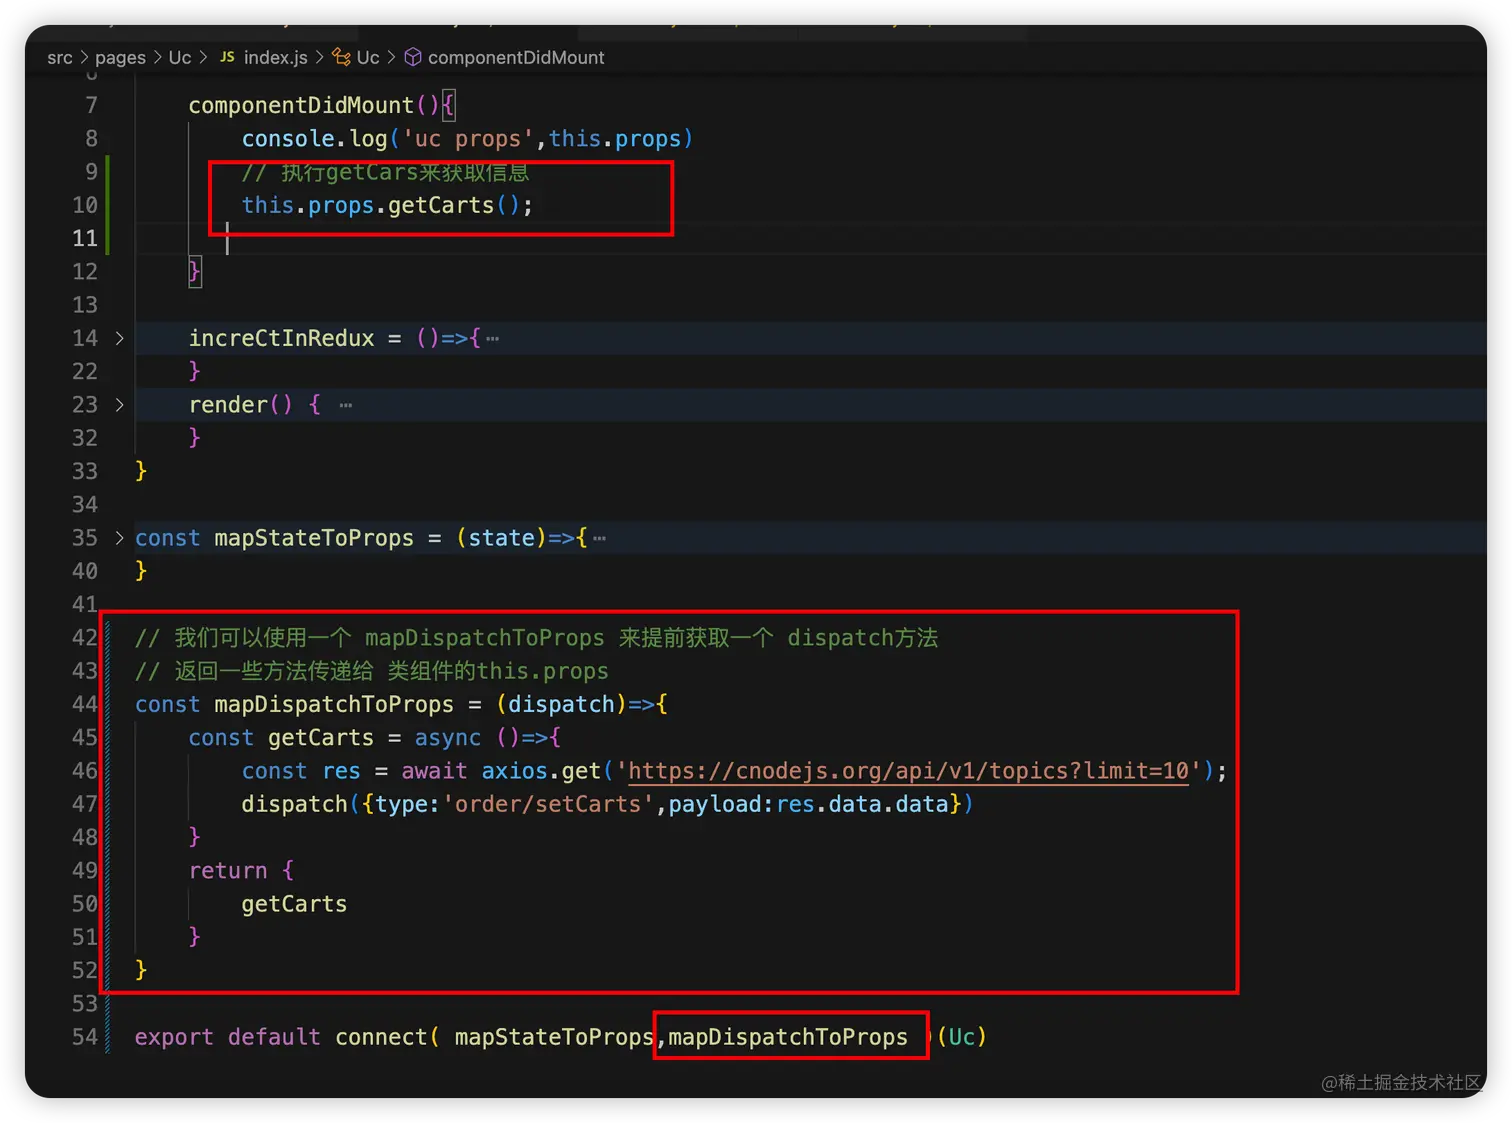Click the dispatch parameter on line 44
Screen dimensions: 1512x1123
click(x=561, y=704)
